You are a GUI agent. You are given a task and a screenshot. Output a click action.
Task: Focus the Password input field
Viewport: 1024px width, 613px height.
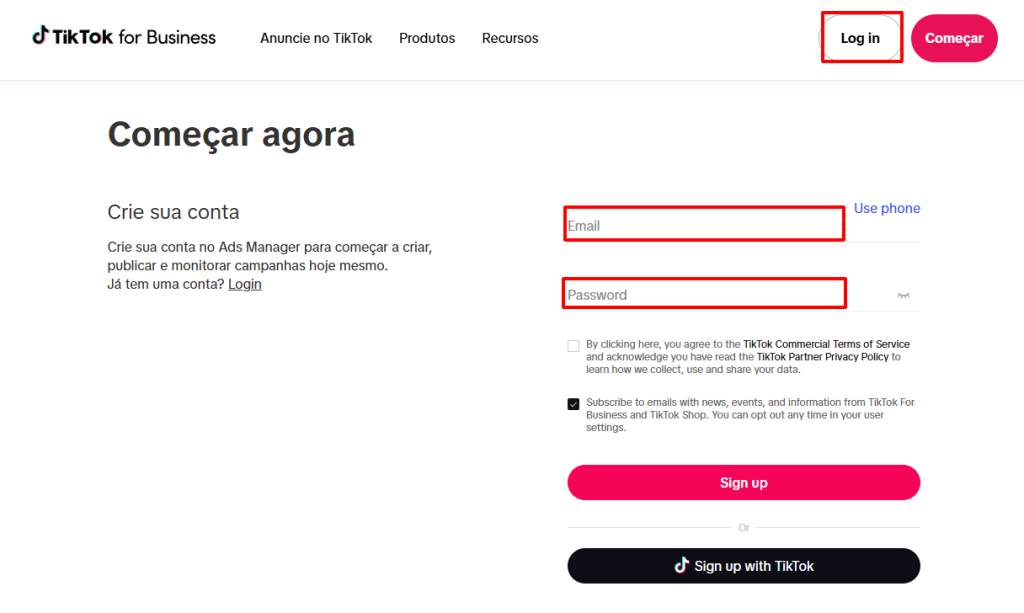[x=705, y=295]
